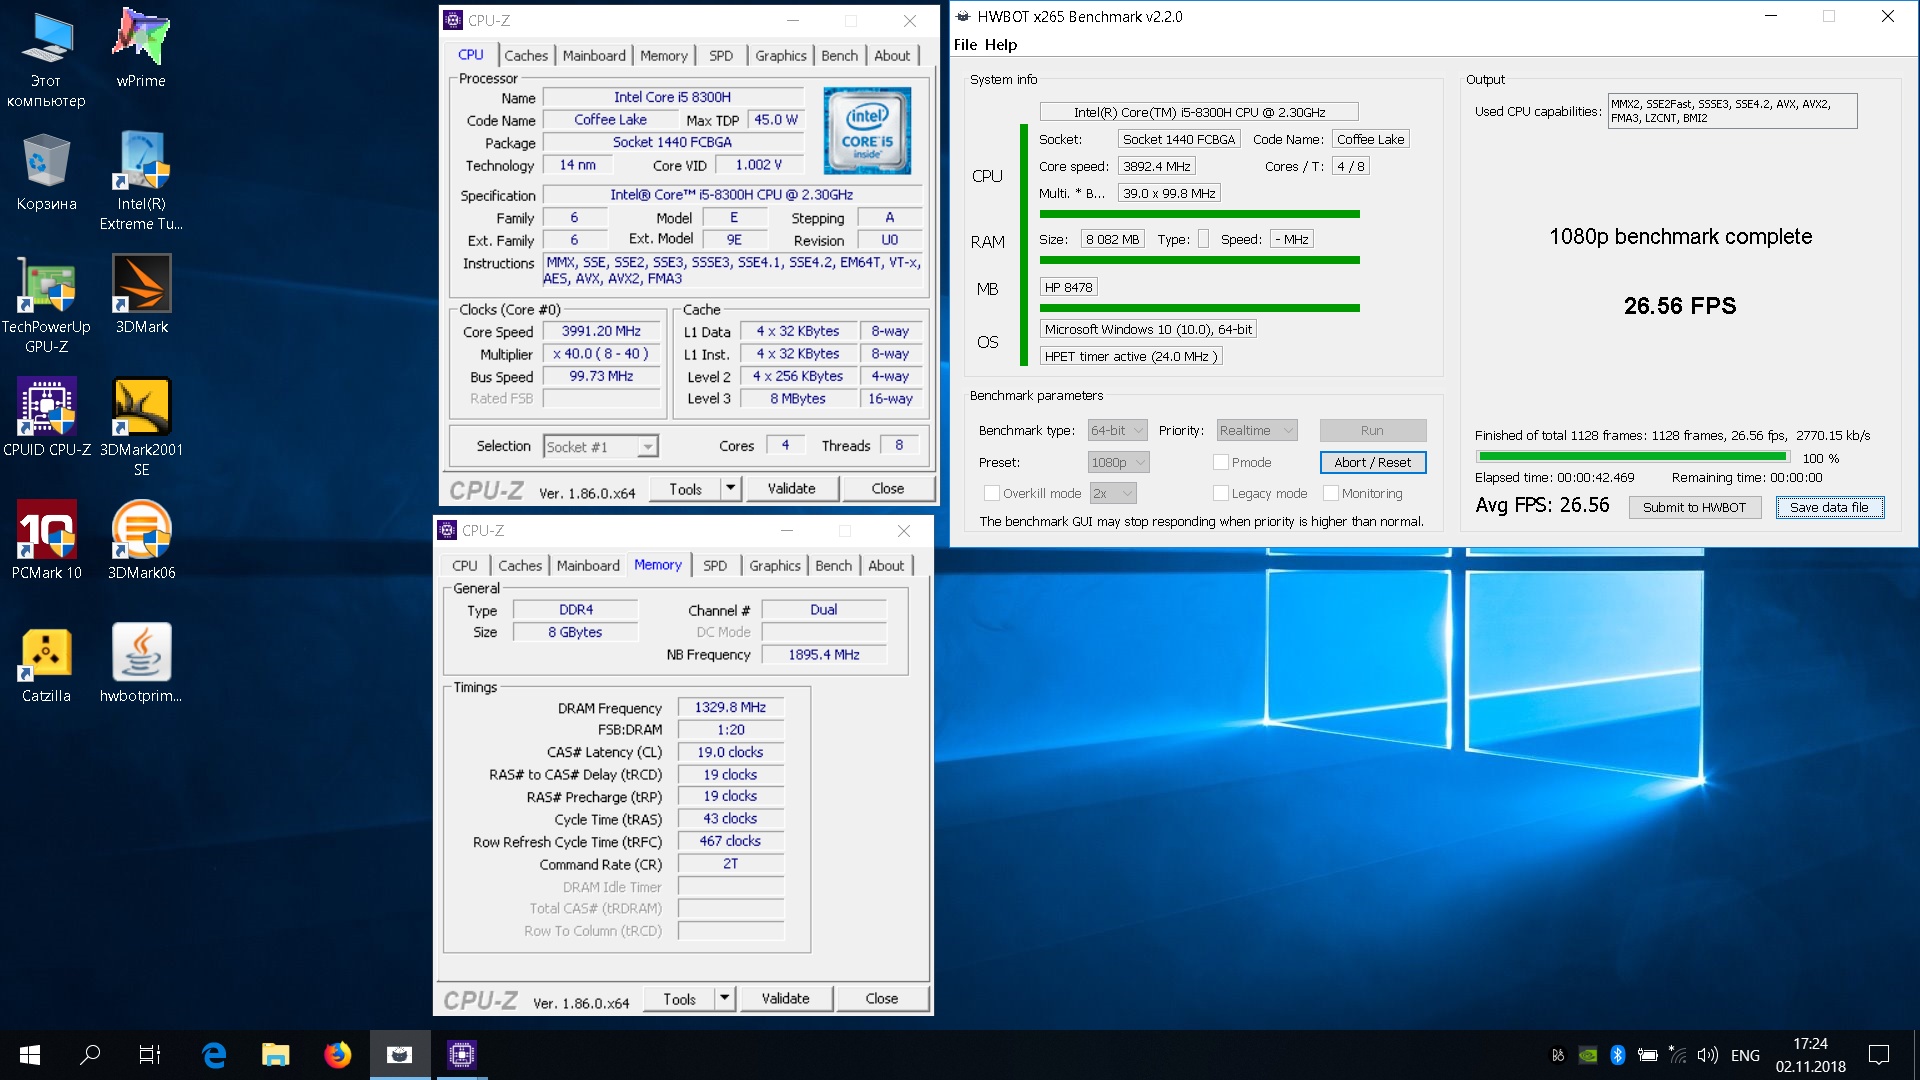The width and height of the screenshot is (1920, 1080).
Task: Open CPUID CPU-Z desktop shortcut
Action: click(46, 418)
